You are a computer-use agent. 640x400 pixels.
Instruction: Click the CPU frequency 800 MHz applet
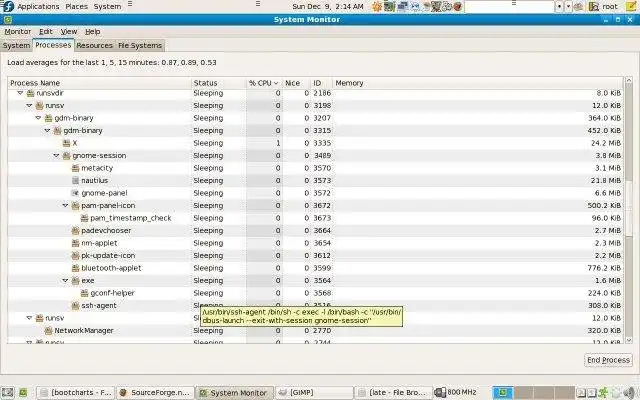pyautogui.click(x=456, y=393)
